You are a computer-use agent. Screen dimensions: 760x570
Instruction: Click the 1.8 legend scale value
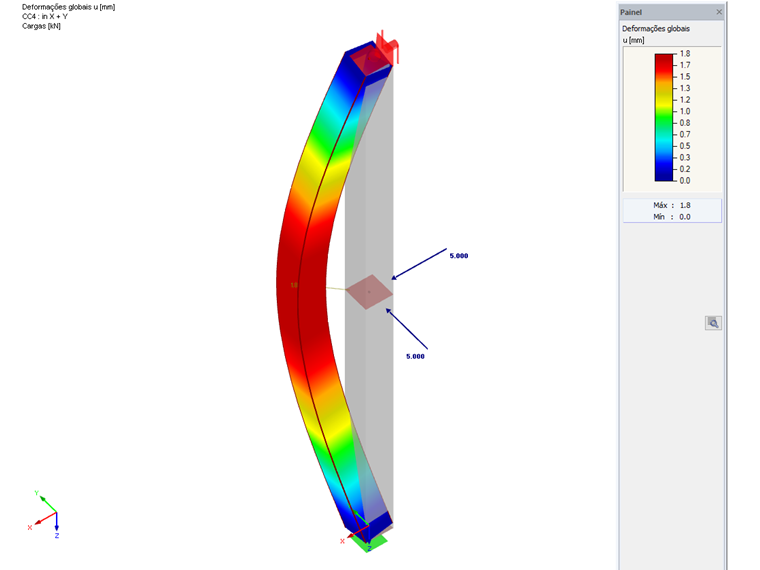pyautogui.click(x=684, y=54)
